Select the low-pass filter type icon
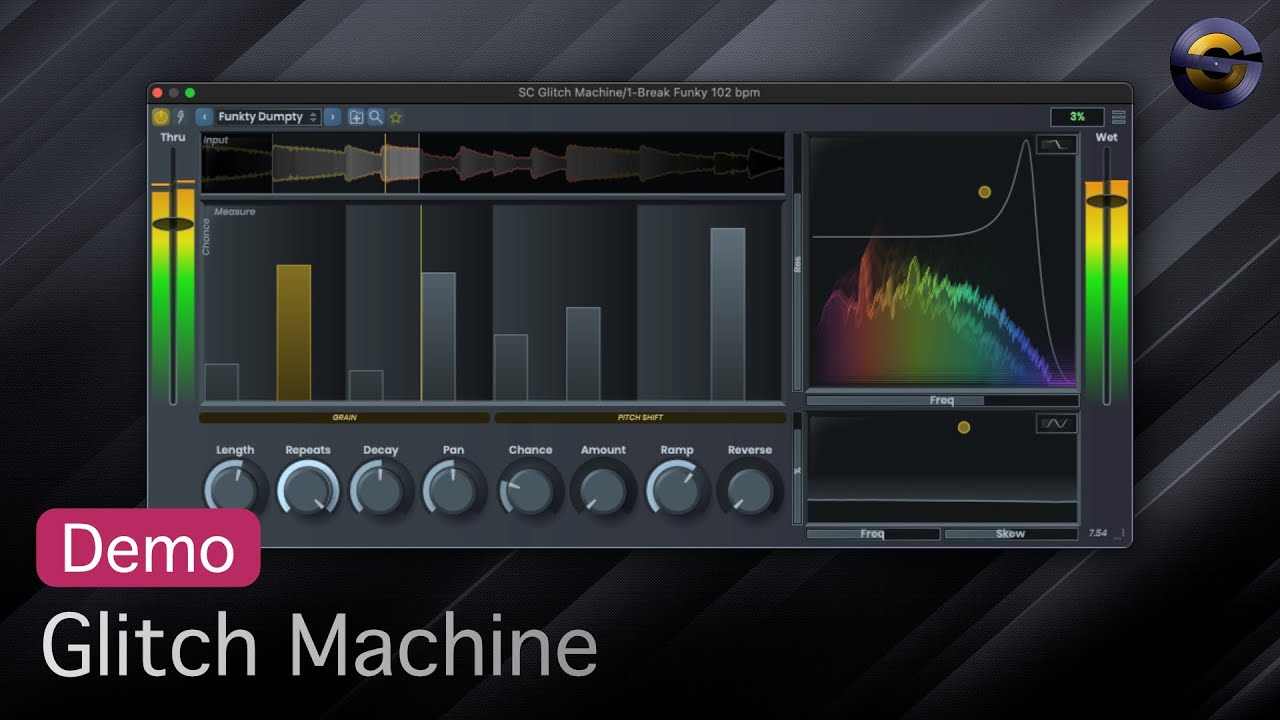This screenshot has height=720, width=1280. coord(1057,145)
